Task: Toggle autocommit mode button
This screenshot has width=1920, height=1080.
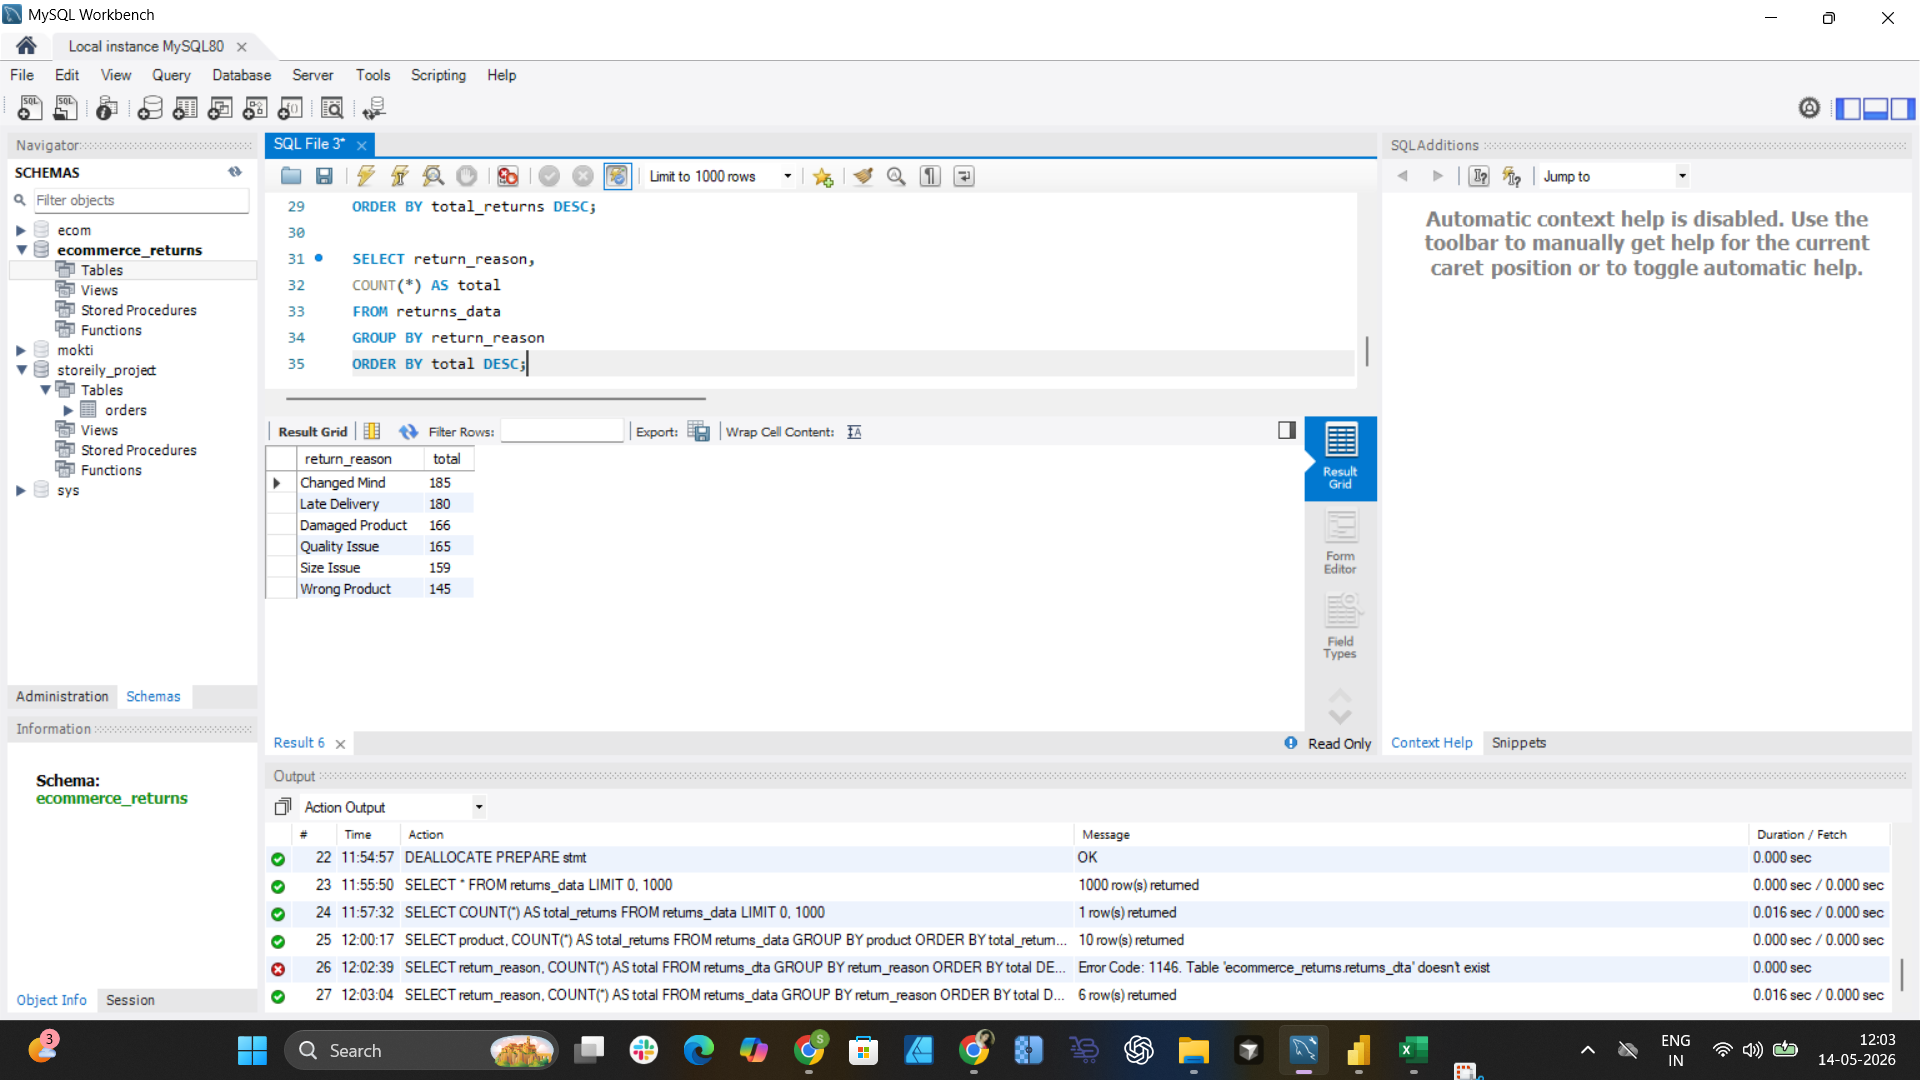Action: point(618,176)
